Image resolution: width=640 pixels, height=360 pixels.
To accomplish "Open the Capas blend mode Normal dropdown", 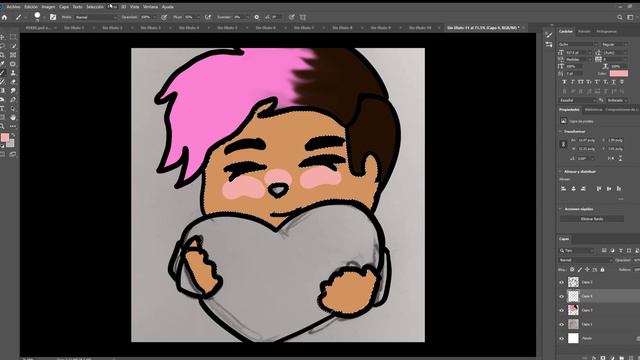I will (585, 260).
